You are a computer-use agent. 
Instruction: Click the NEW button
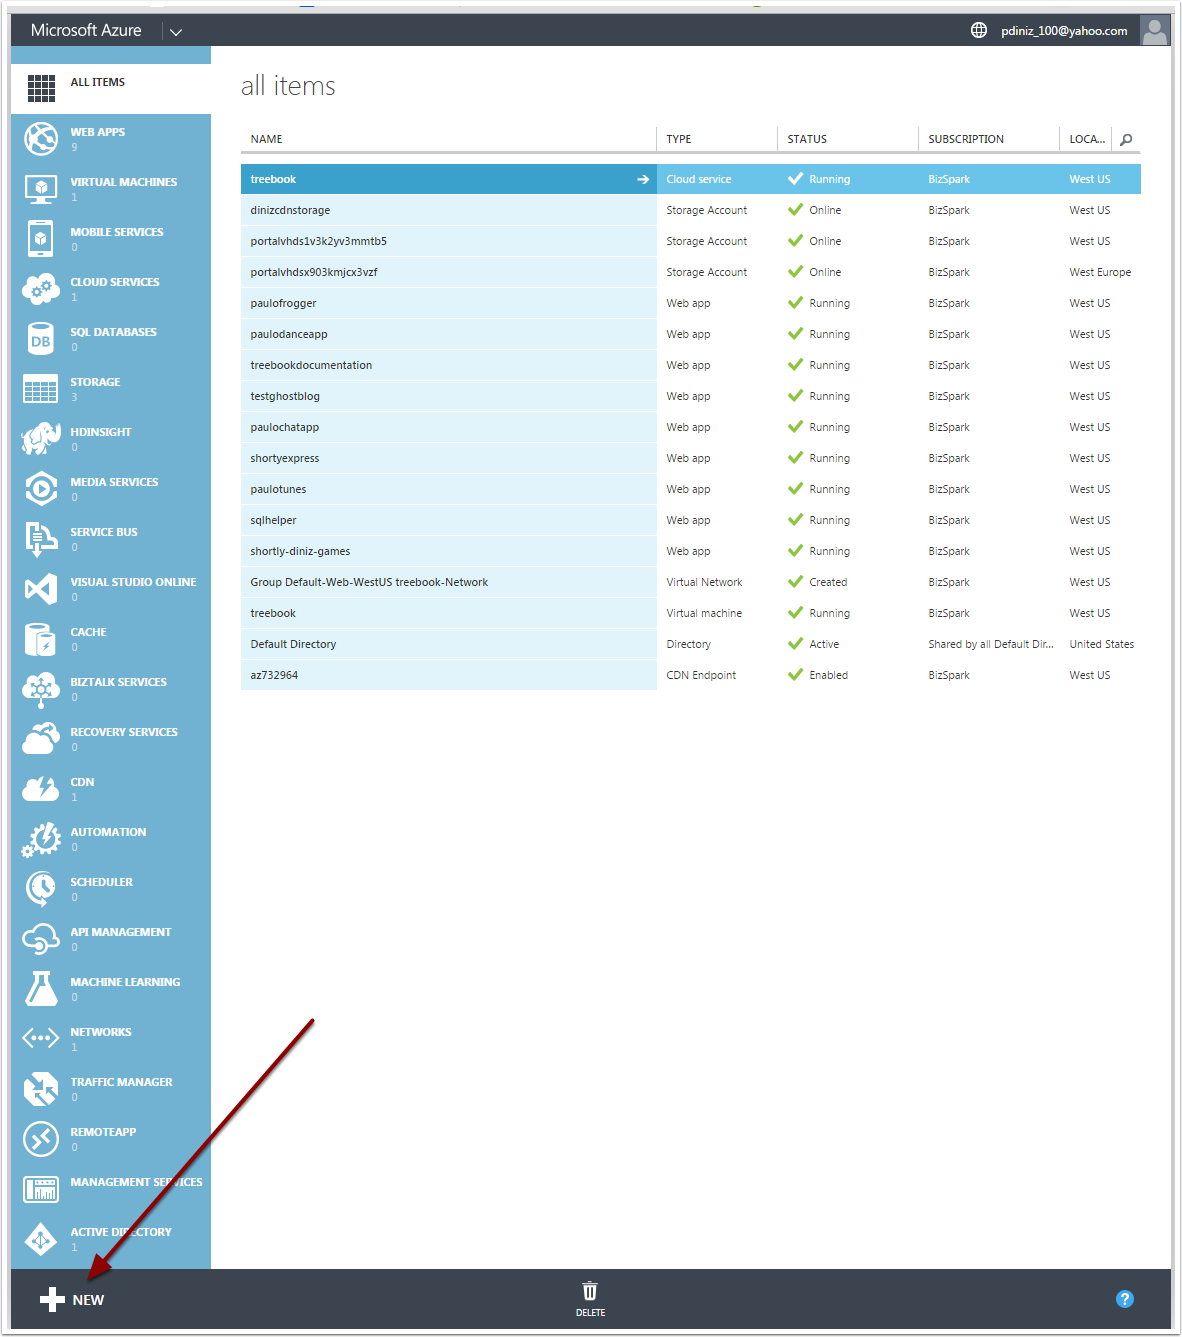click(x=72, y=1299)
